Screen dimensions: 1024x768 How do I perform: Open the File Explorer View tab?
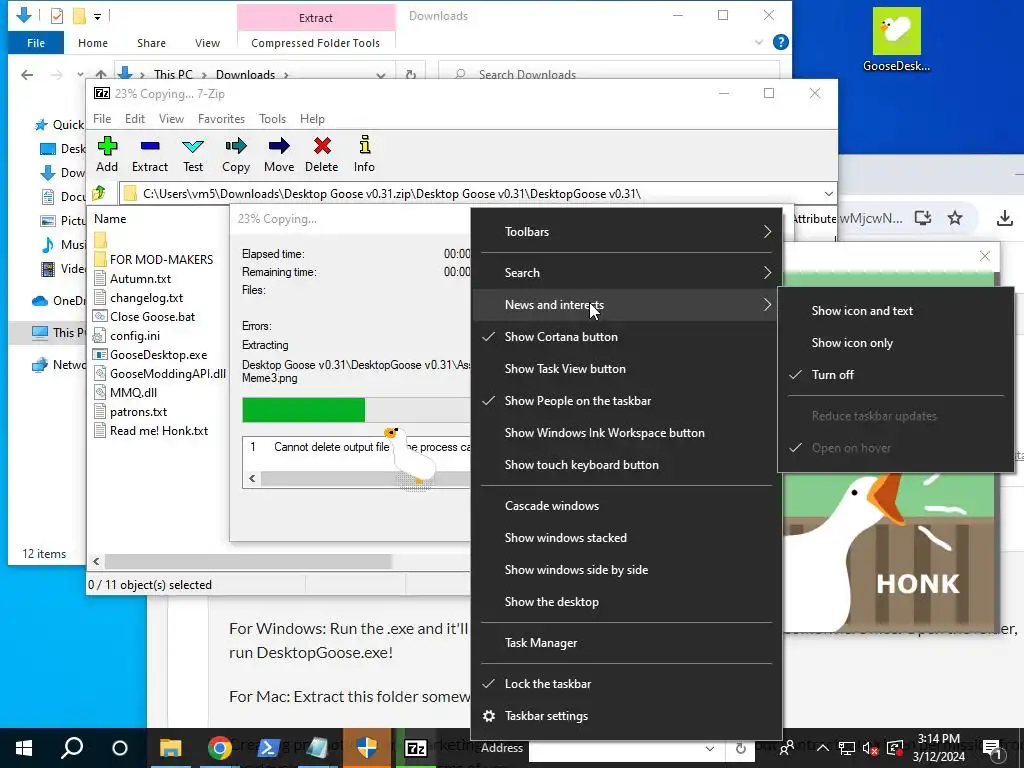tap(207, 42)
